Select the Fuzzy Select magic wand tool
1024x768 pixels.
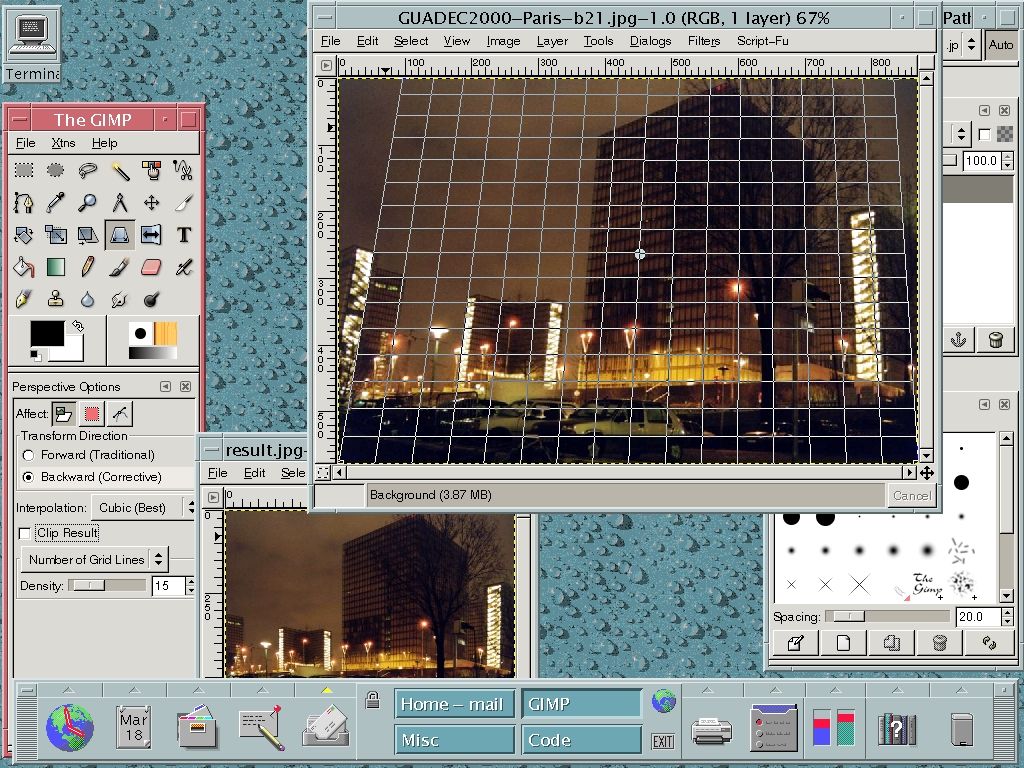(x=120, y=170)
